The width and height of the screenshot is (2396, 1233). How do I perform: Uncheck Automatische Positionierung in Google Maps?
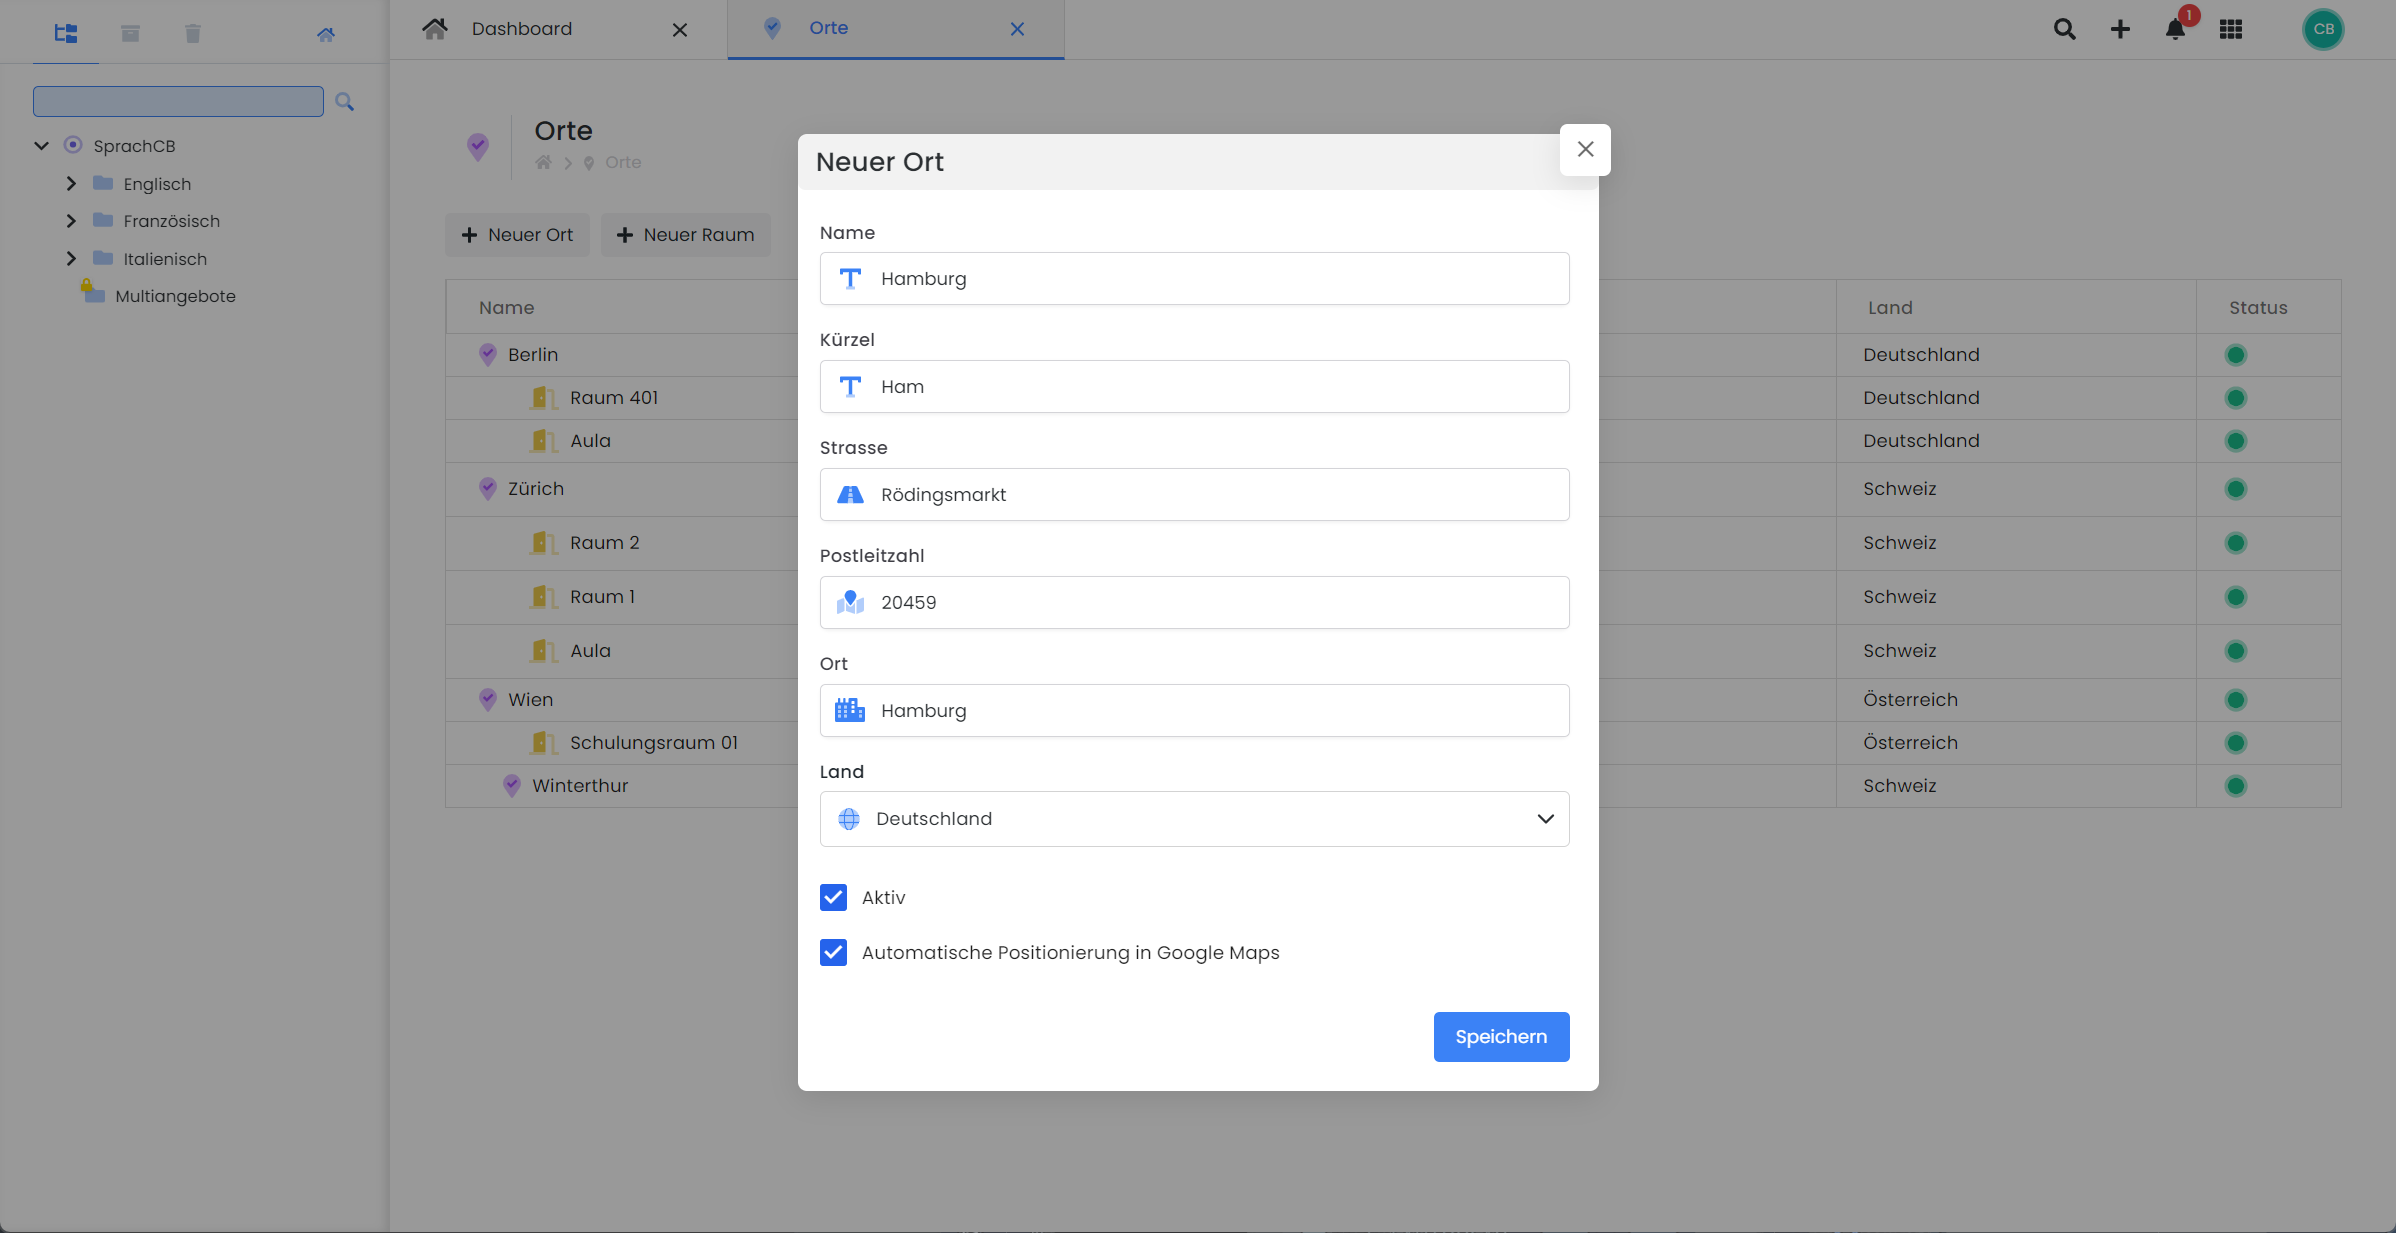833,952
